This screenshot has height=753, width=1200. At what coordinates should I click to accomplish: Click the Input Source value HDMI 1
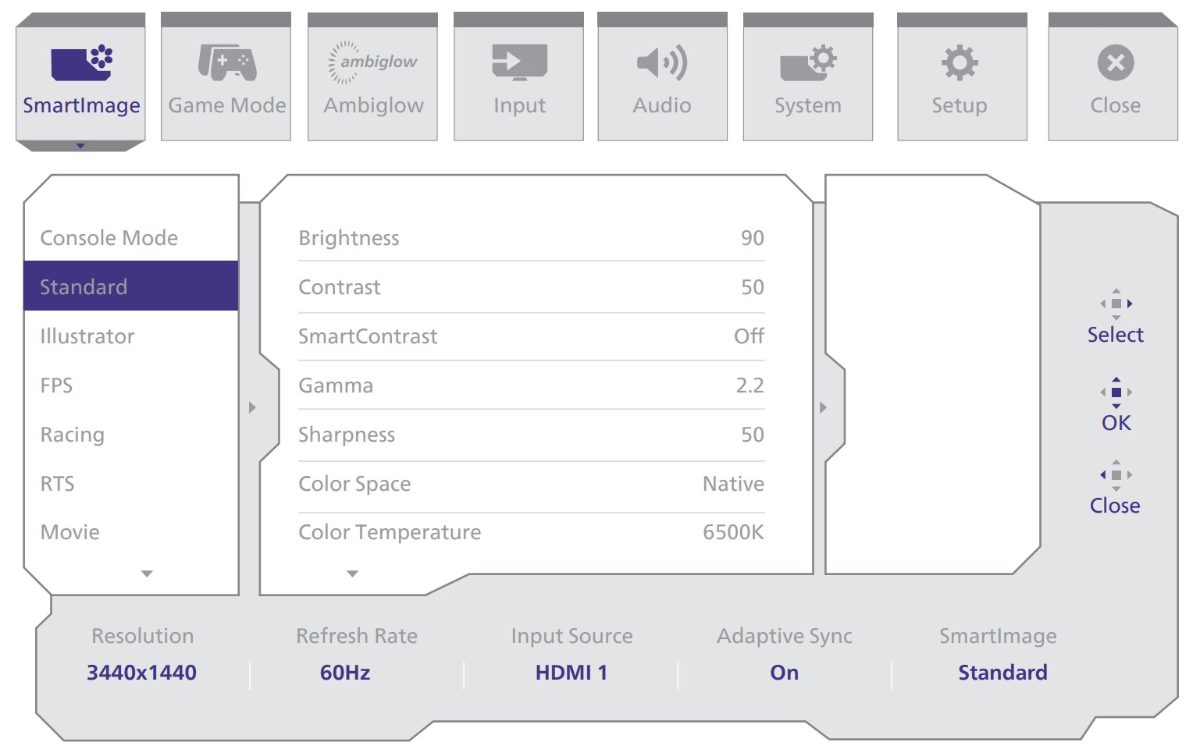[x=571, y=672]
